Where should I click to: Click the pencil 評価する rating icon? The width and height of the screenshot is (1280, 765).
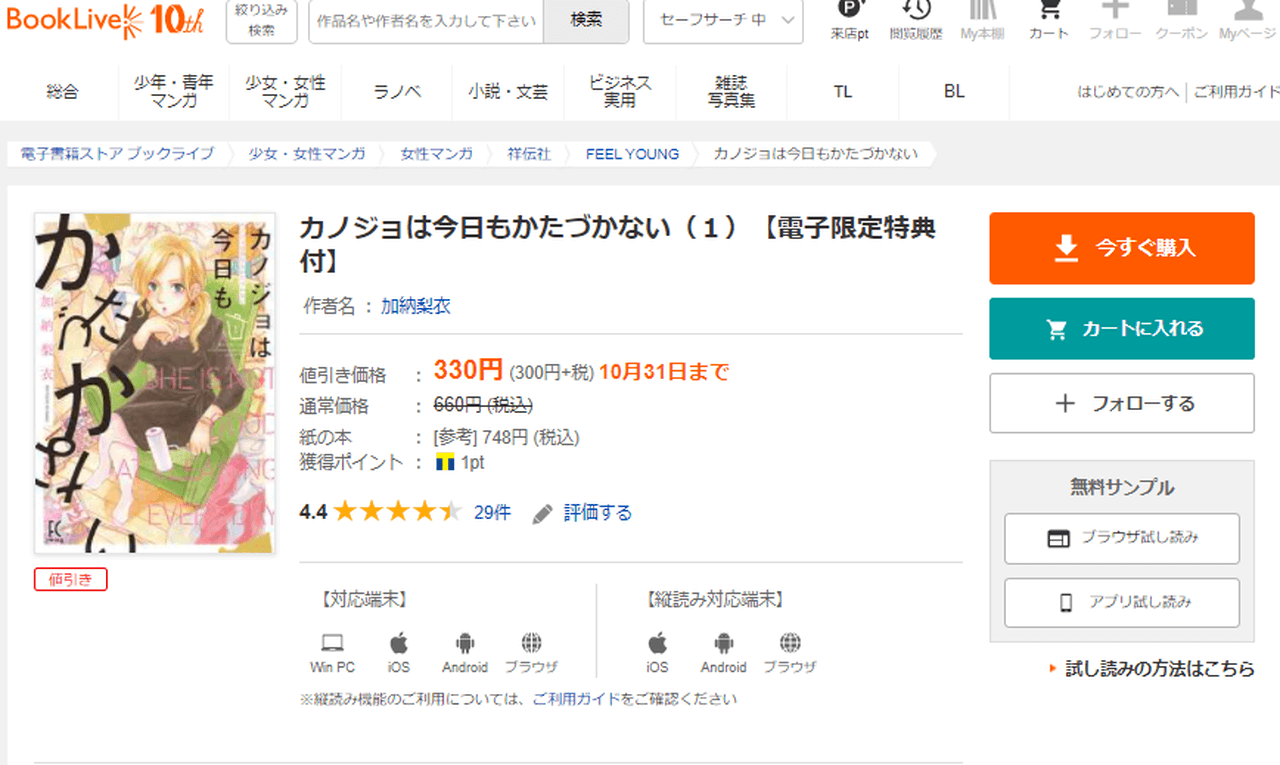[543, 513]
